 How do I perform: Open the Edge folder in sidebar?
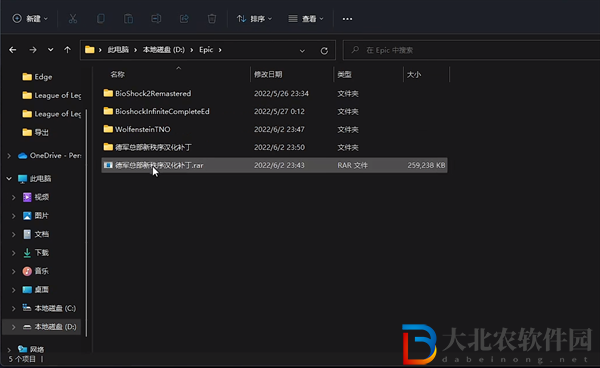tap(43, 77)
